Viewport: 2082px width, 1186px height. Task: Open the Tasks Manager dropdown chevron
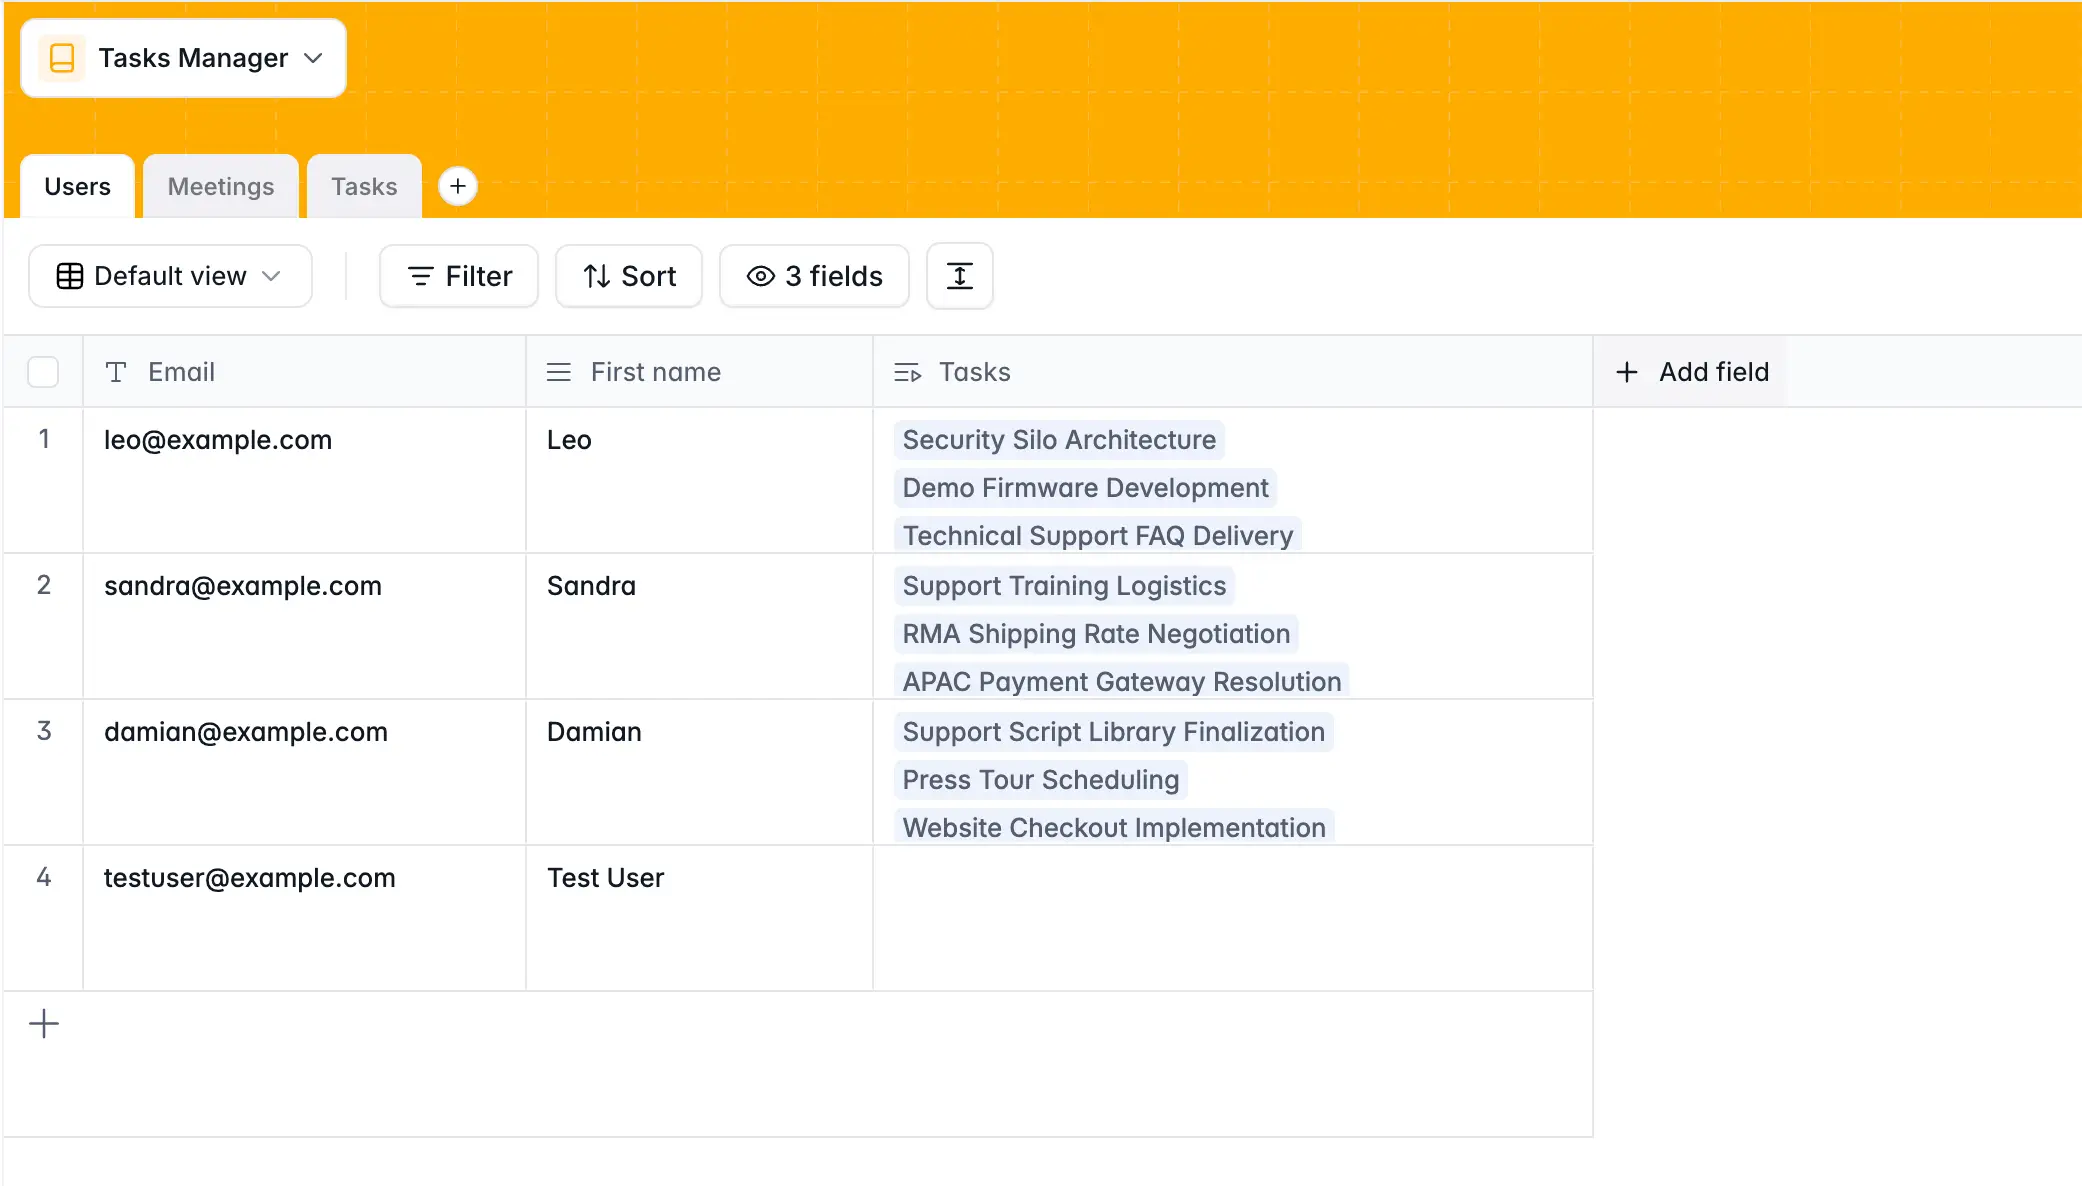[313, 58]
